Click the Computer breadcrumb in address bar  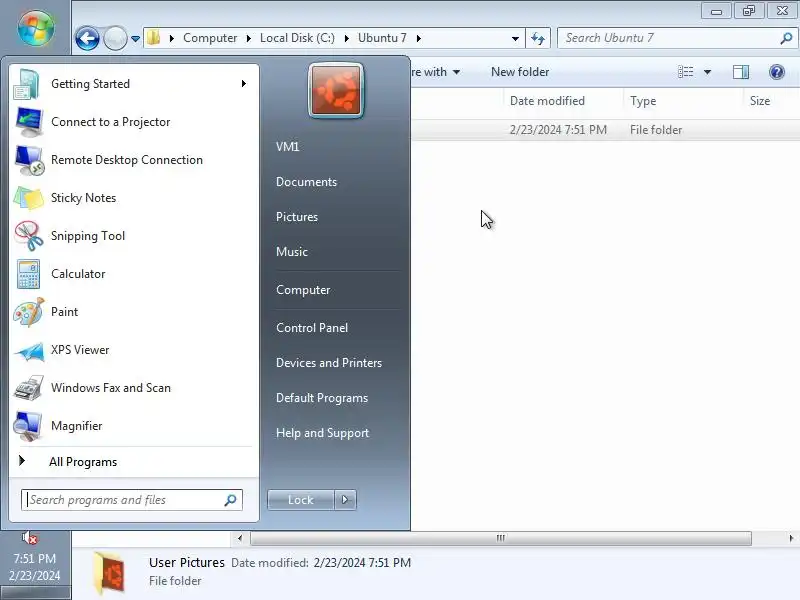click(210, 38)
